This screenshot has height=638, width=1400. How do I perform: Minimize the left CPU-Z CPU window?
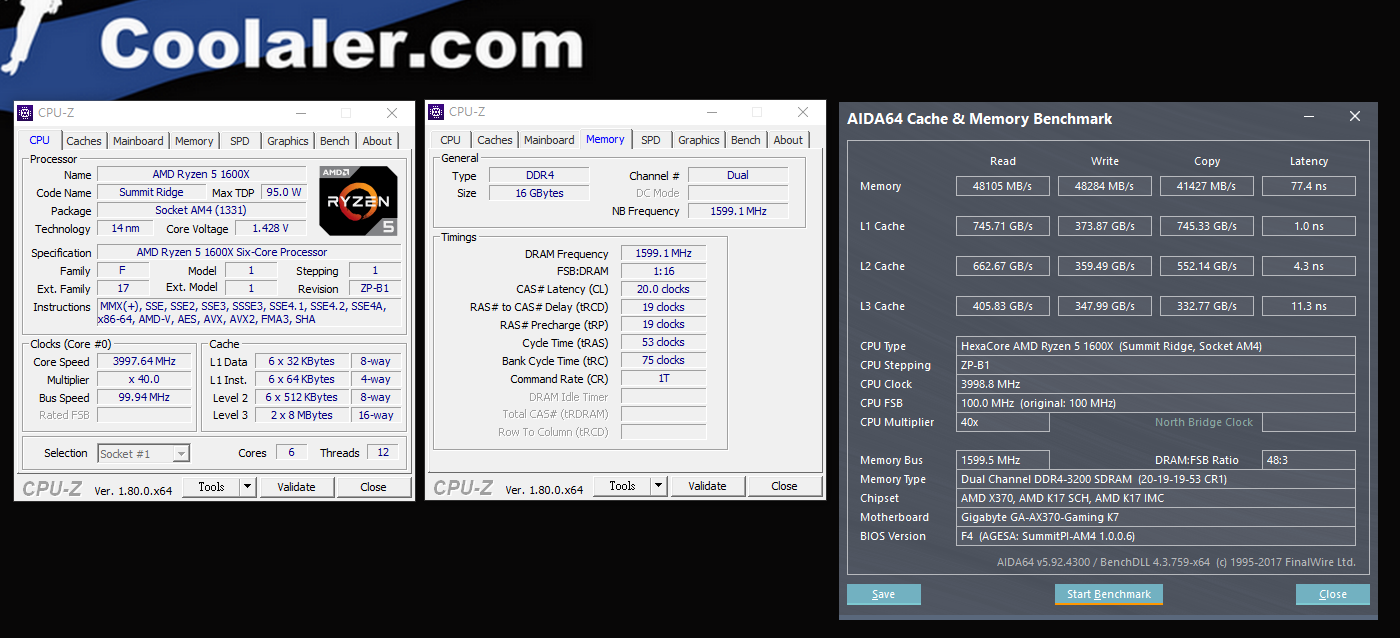click(x=300, y=113)
